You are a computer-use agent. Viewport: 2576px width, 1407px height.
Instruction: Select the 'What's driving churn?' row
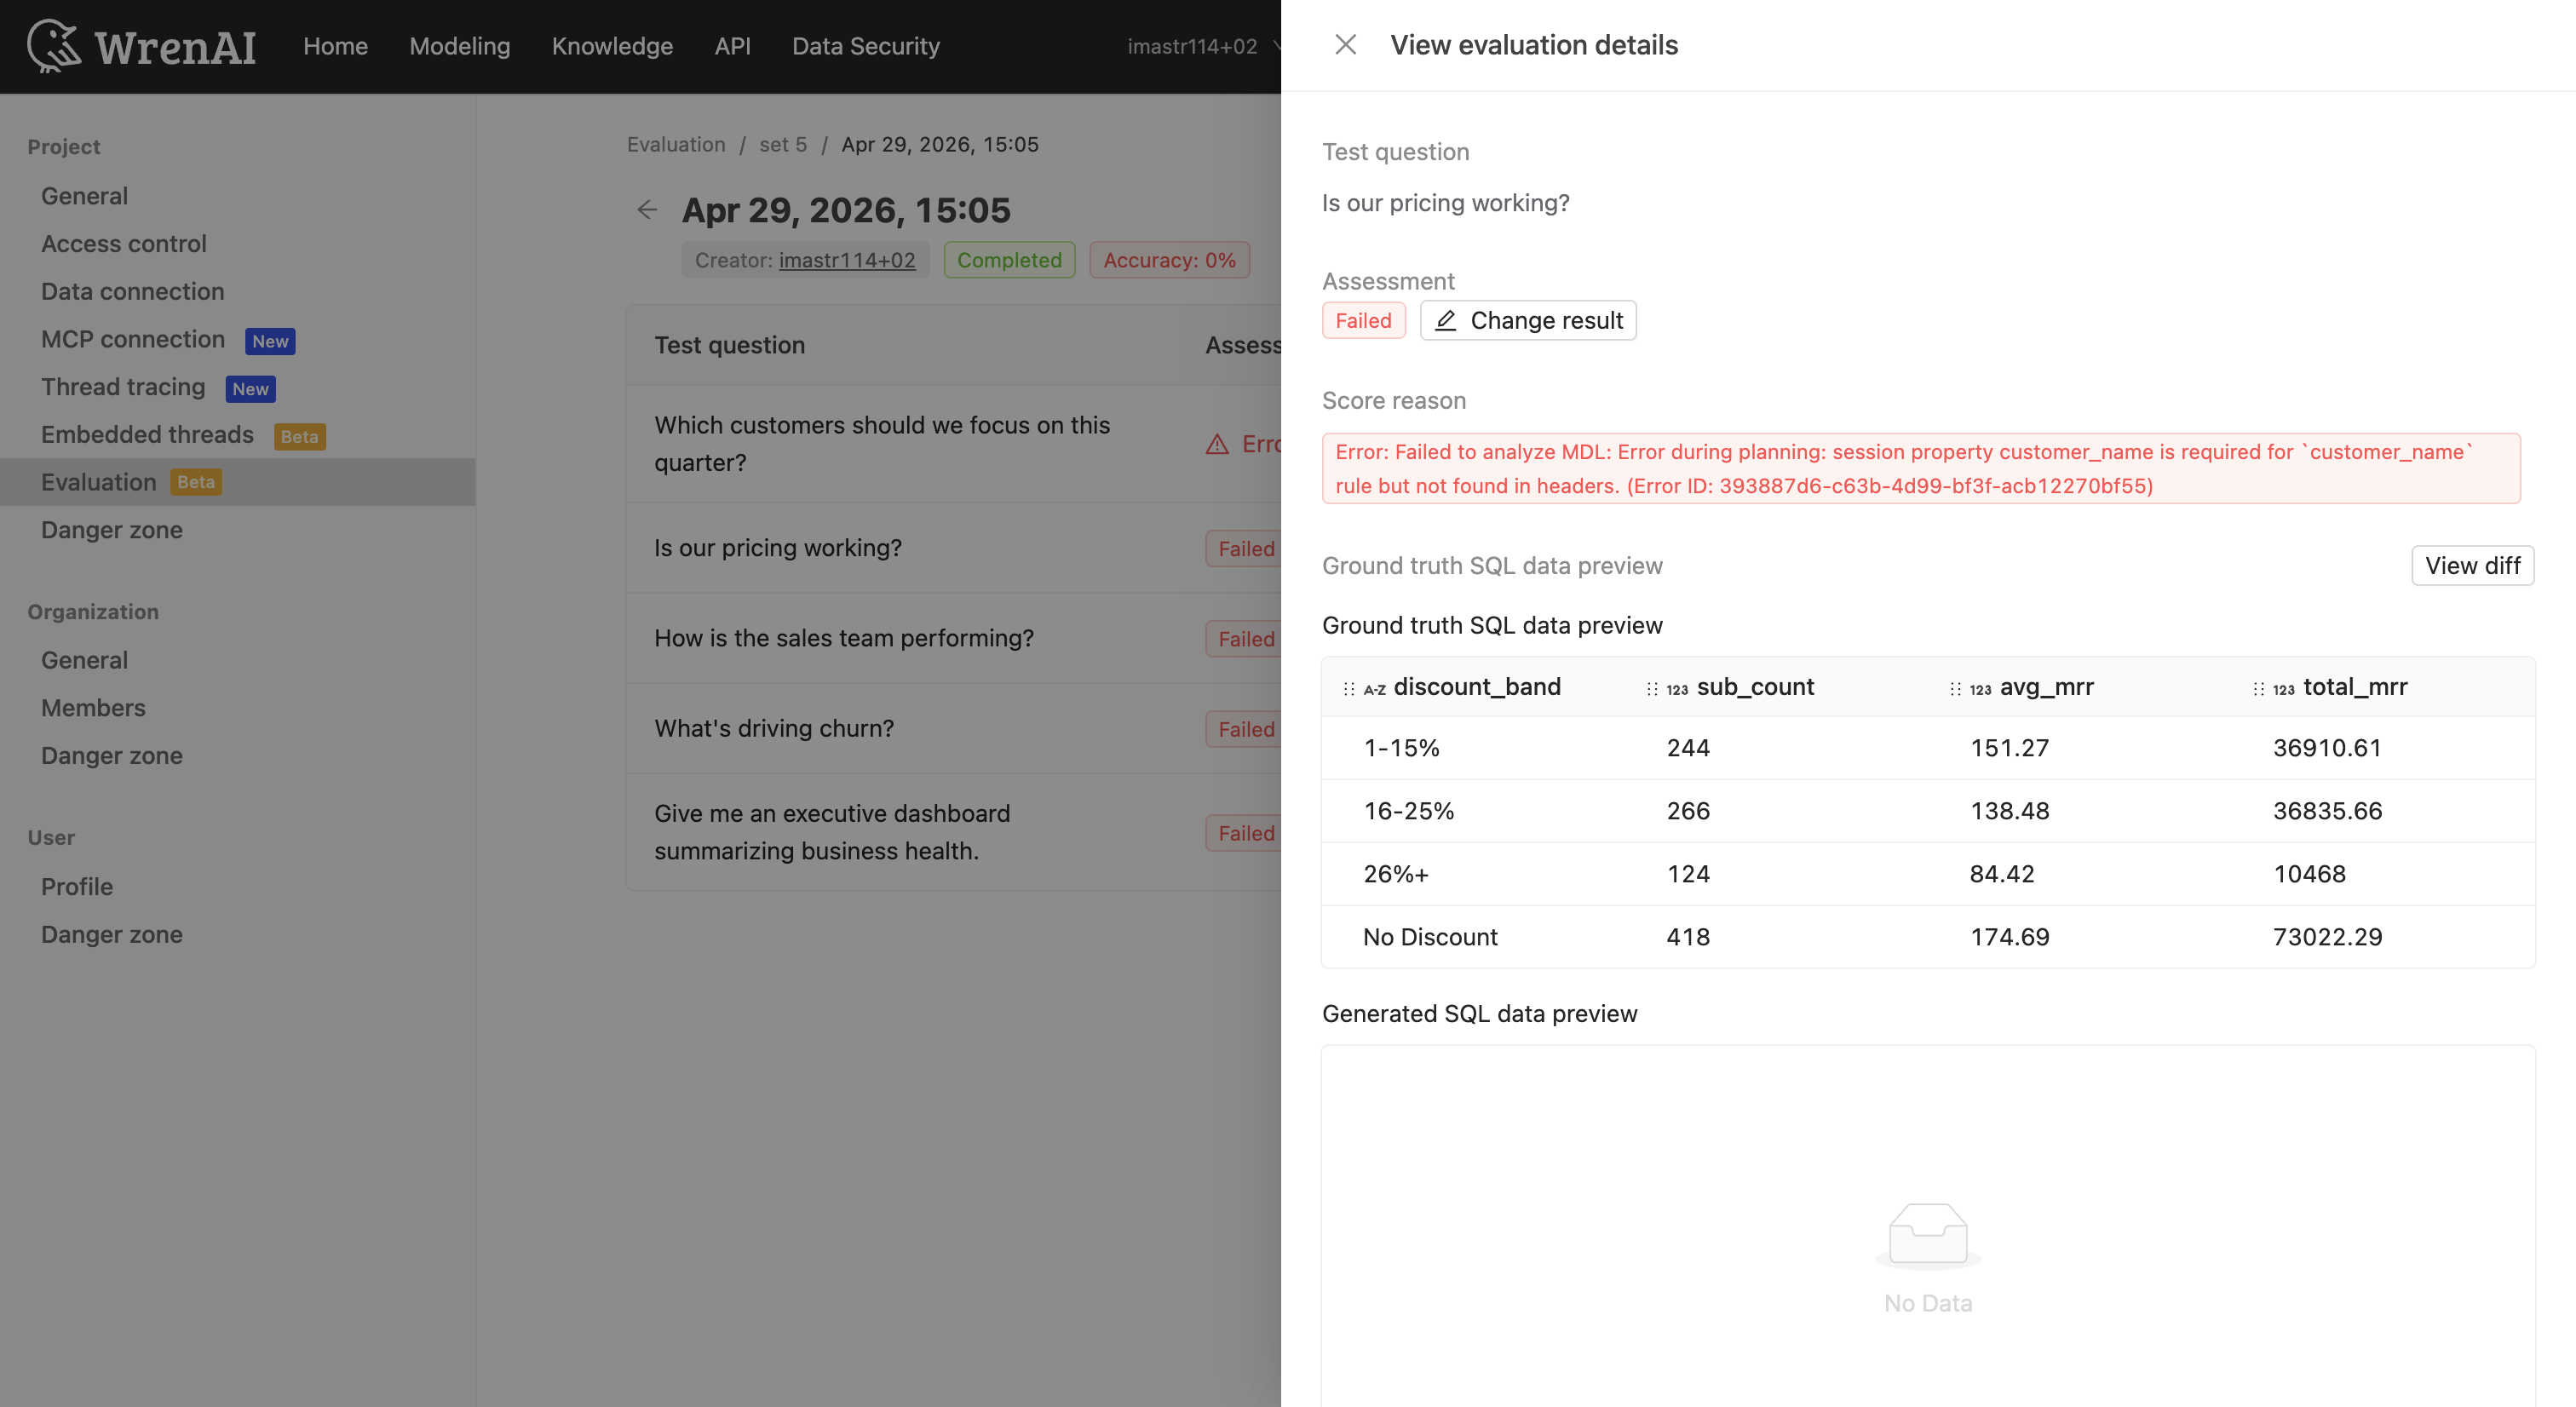[953, 728]
